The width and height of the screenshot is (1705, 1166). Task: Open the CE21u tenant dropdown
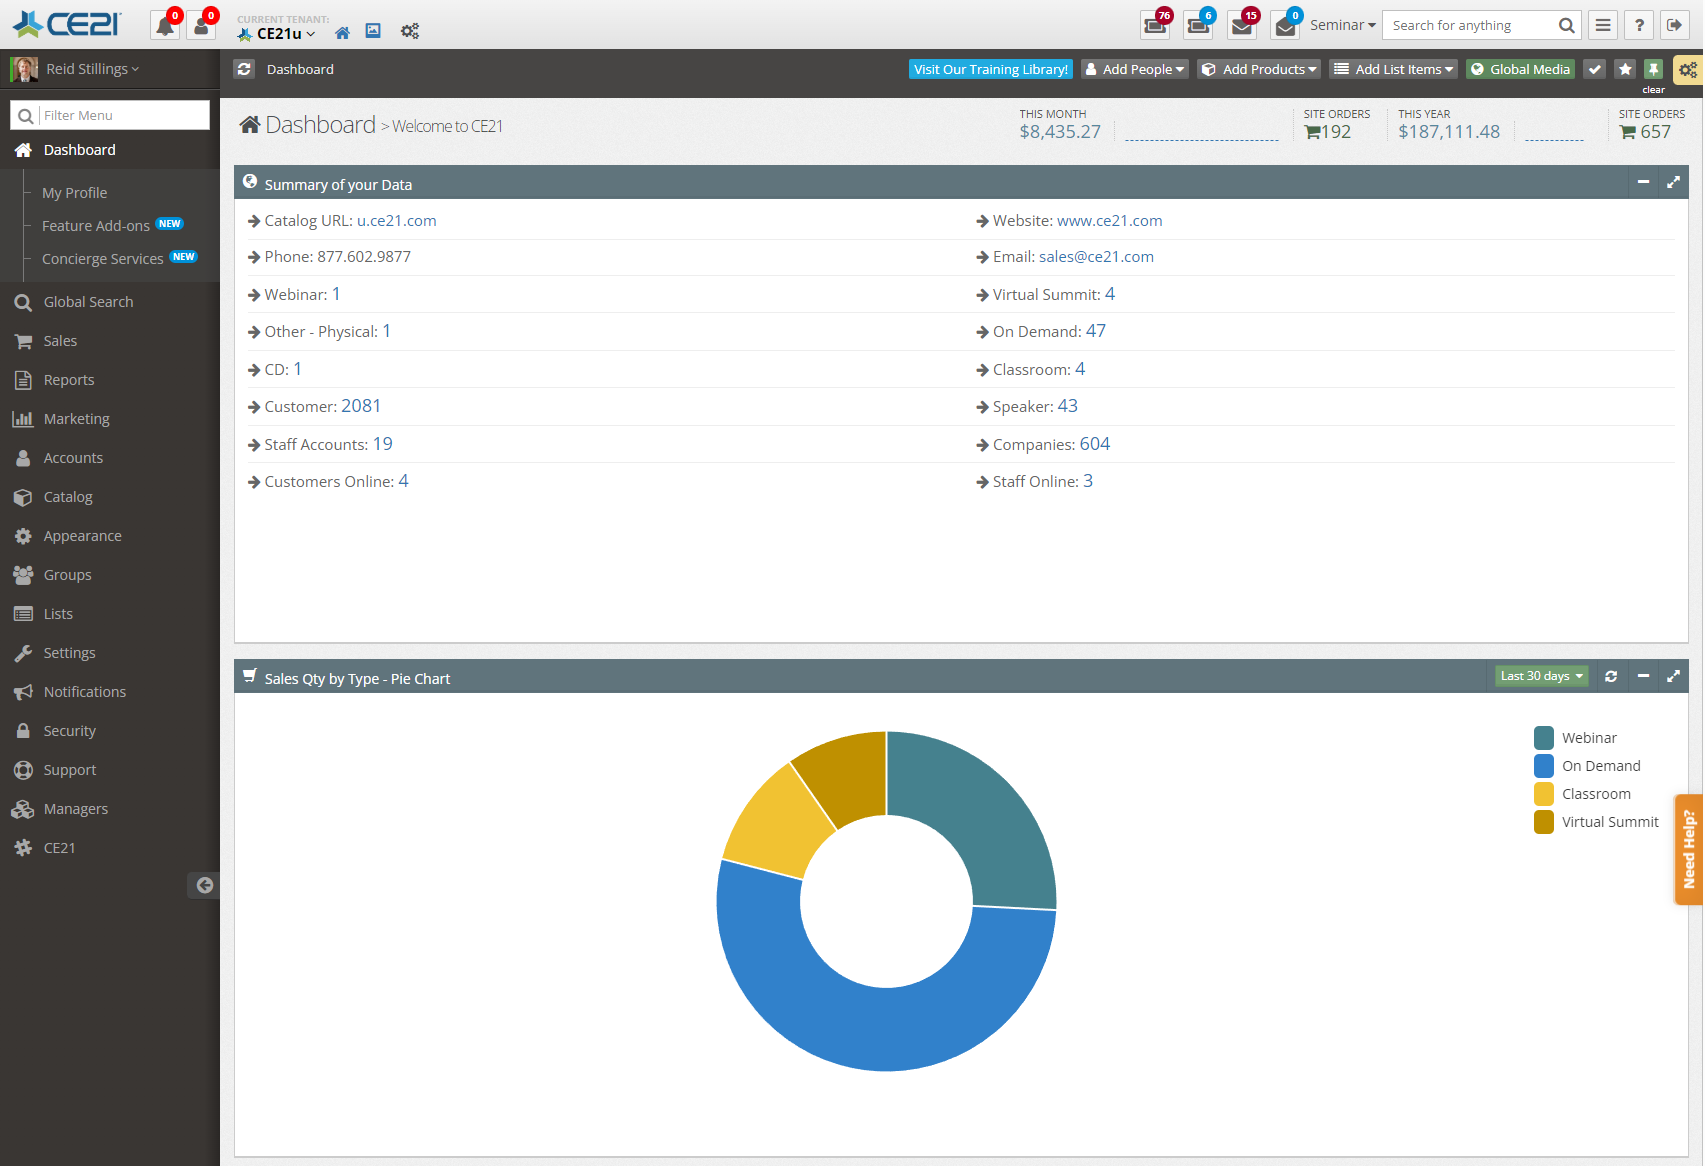(x=278, y=33)
